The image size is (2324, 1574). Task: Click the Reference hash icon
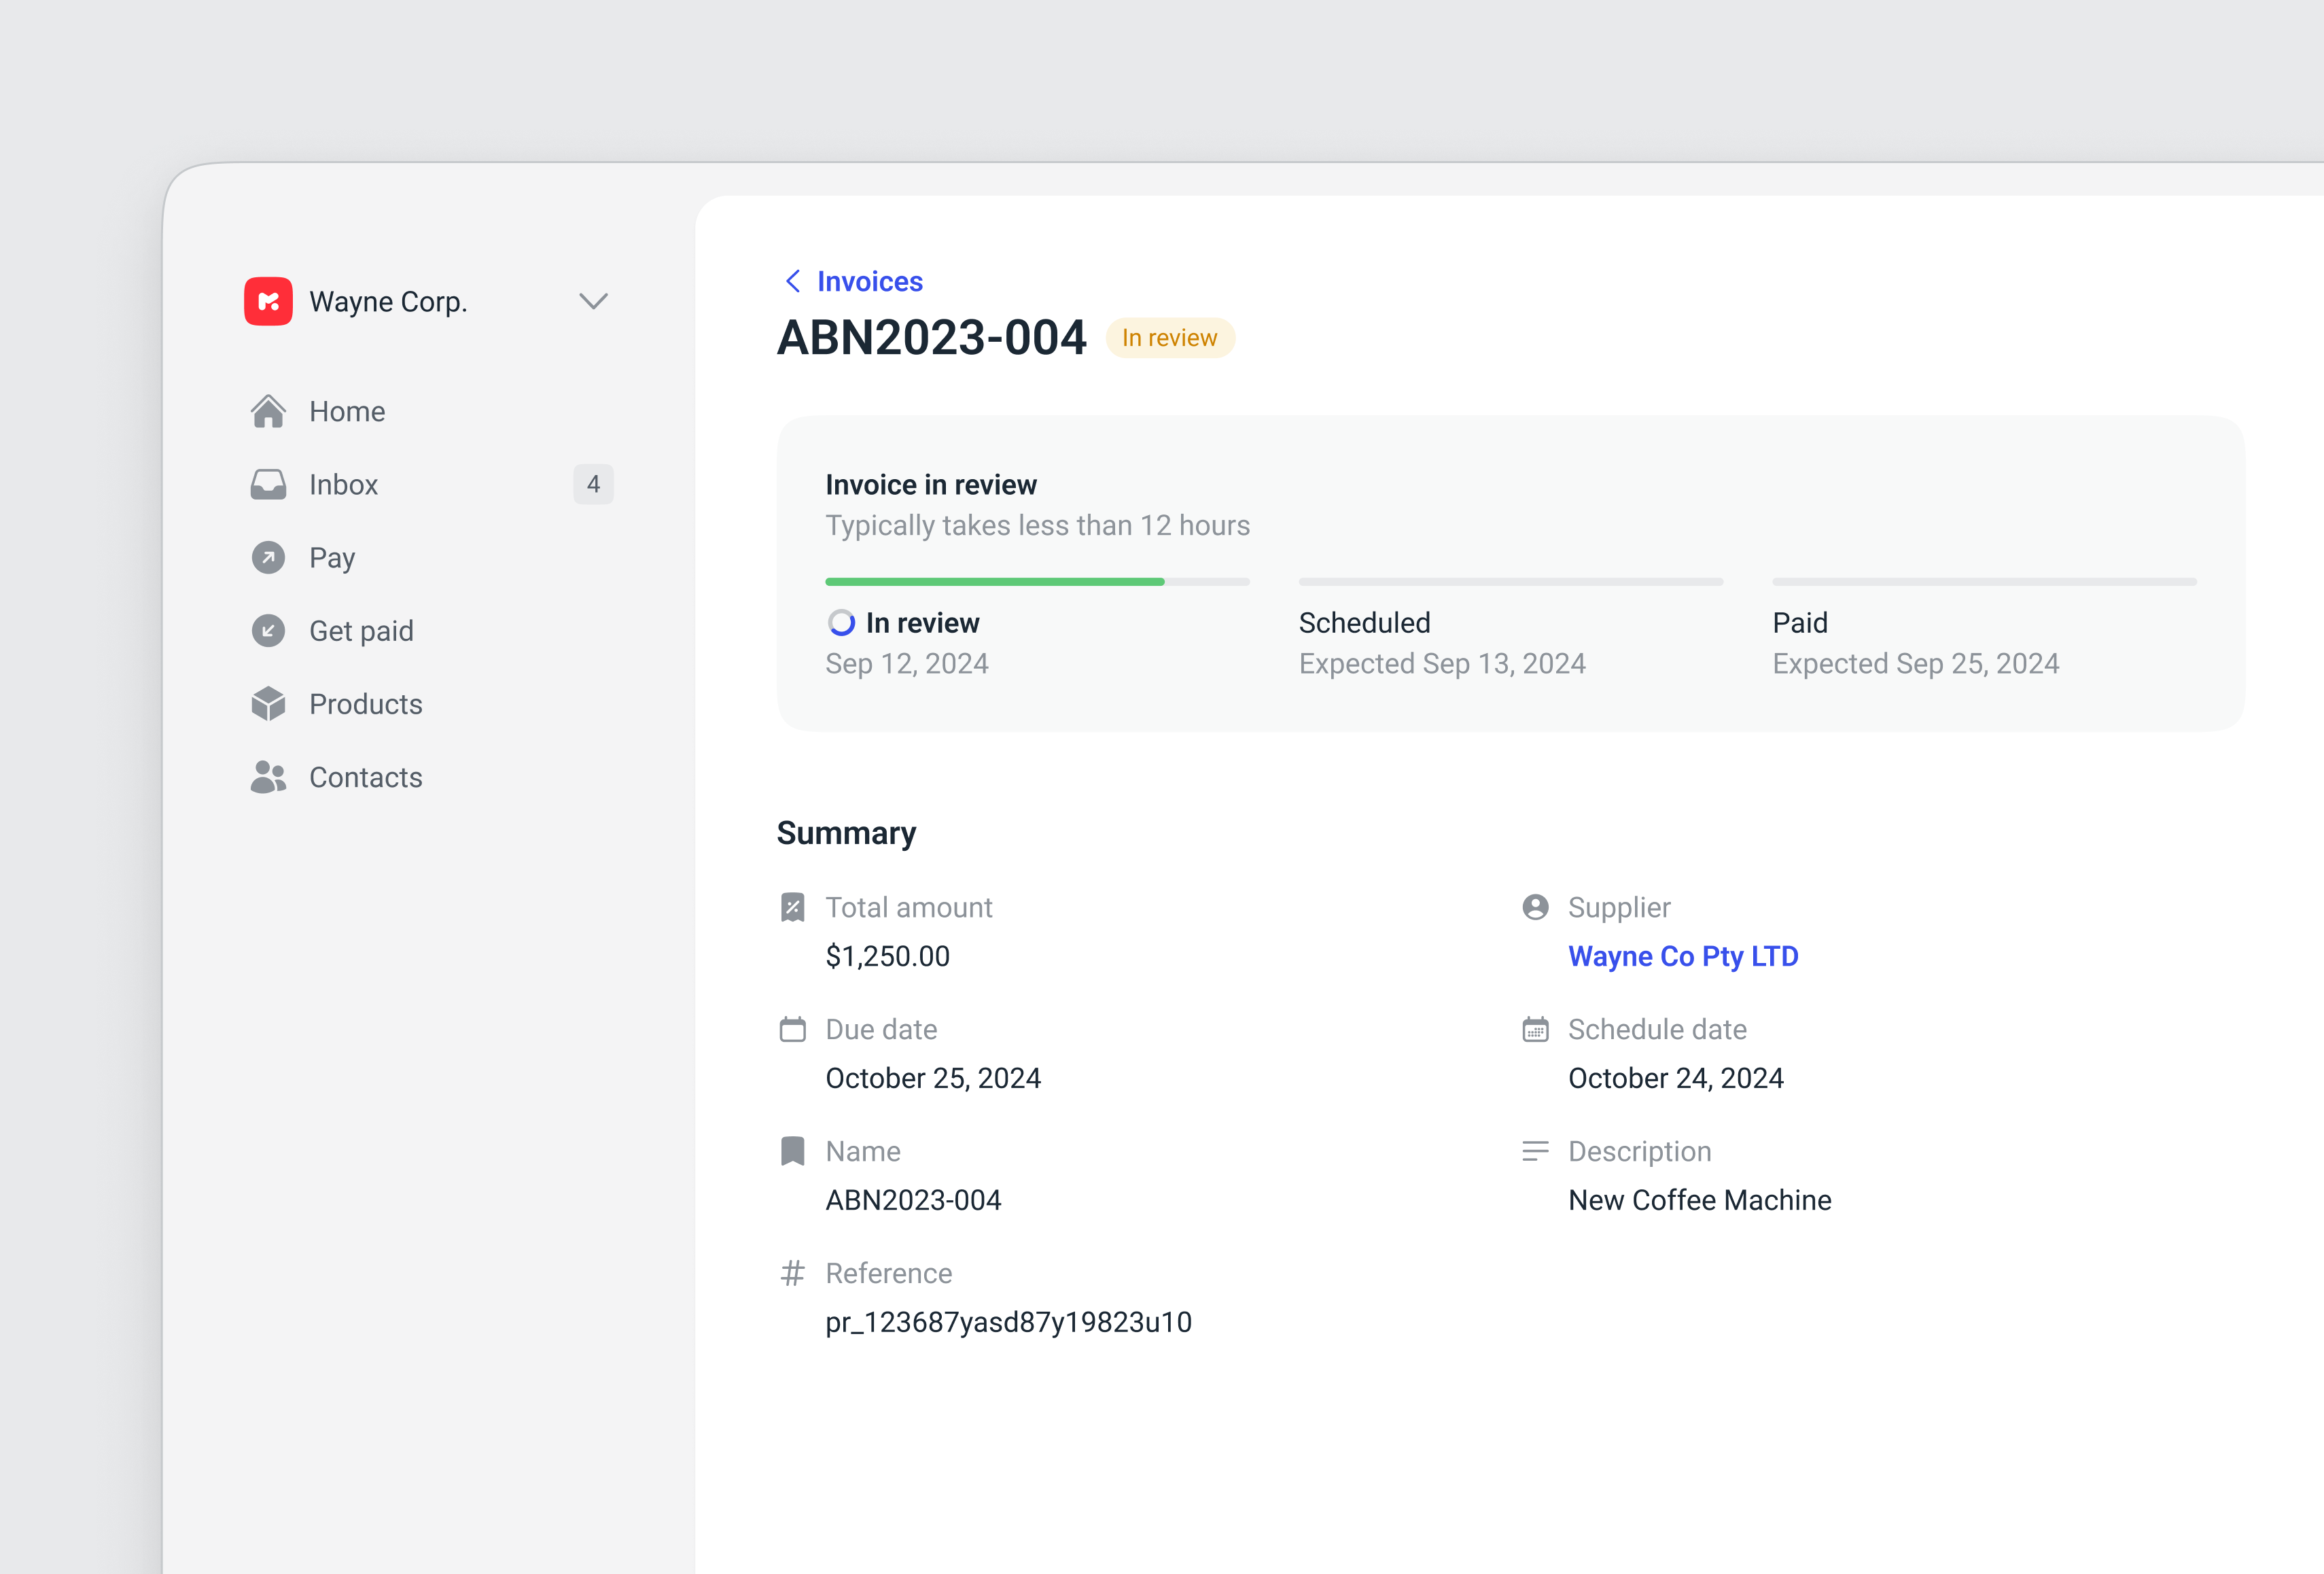[792, 1273]
